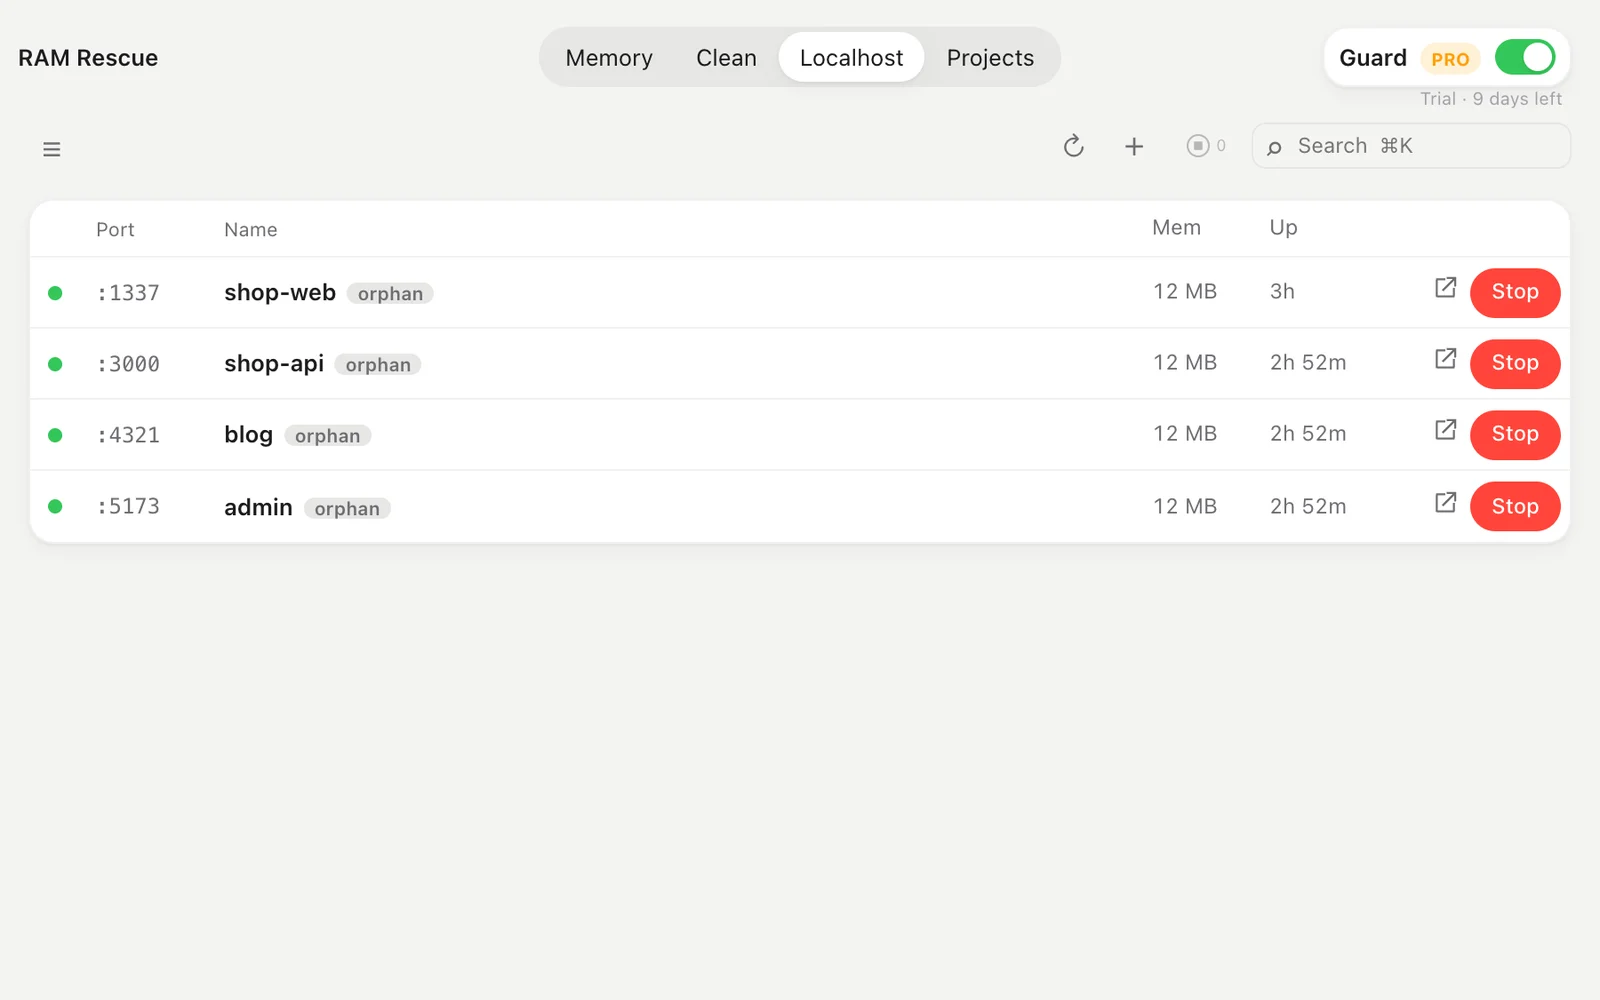Screen dimensions: 1600x1000
Task: Click the Guard label
Action: click(1373, 58)
